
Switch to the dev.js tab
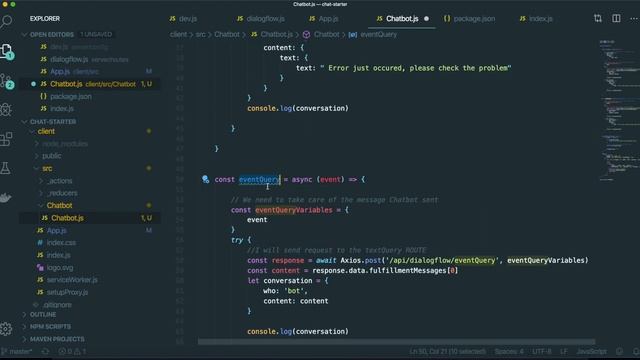(183, 19)
